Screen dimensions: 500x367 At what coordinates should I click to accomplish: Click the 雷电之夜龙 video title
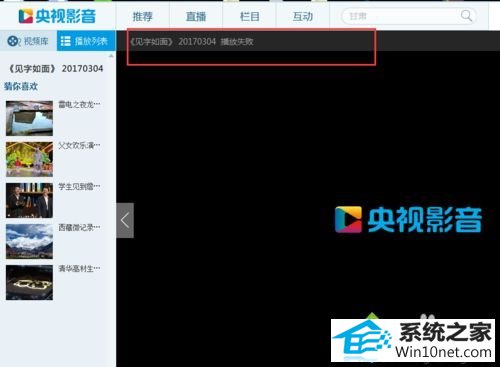[79, 104]
